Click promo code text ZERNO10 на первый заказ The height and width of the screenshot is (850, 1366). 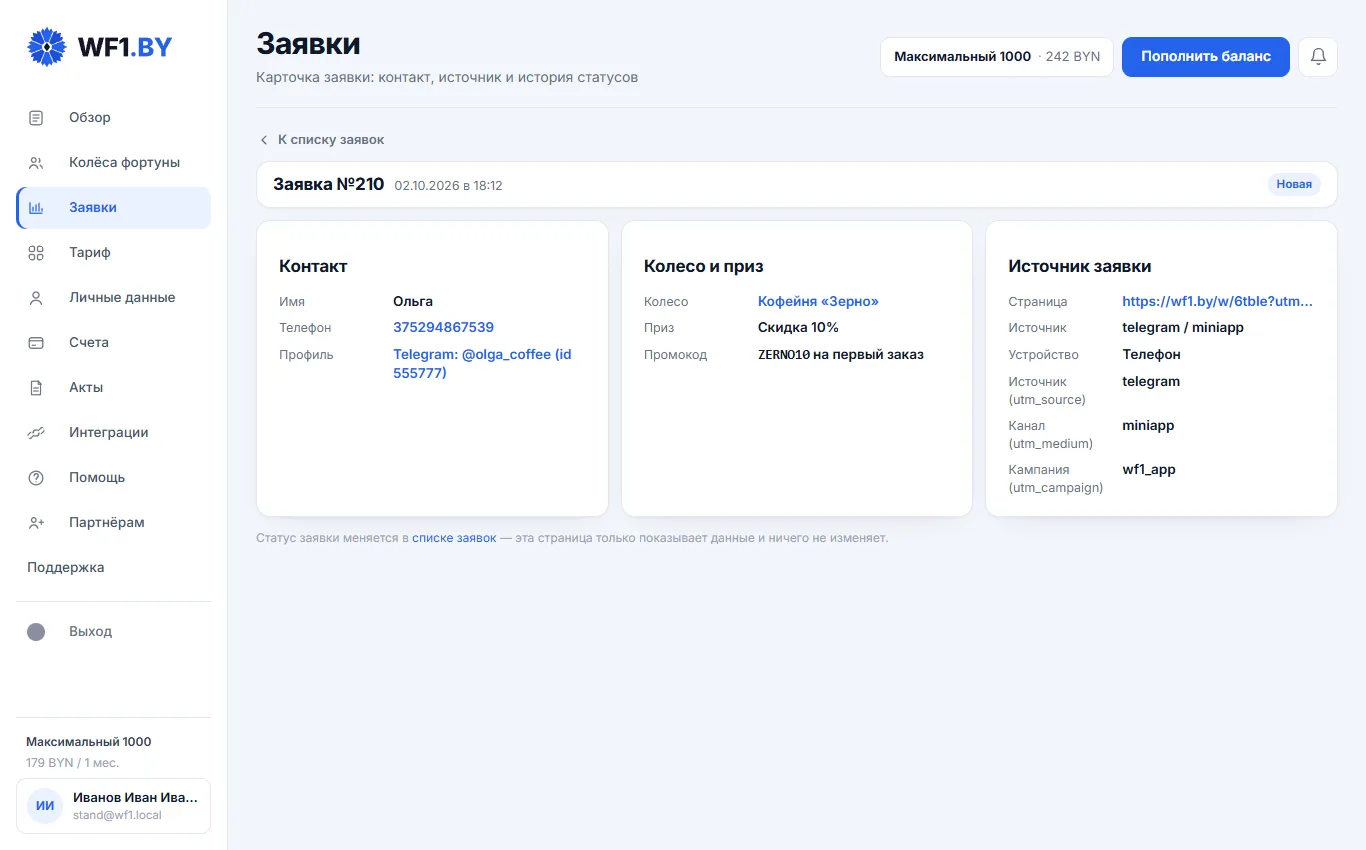point(841,355)
